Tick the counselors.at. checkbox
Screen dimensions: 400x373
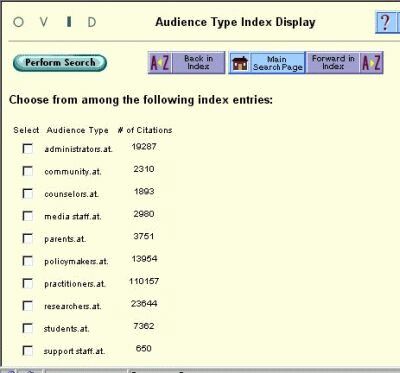tap(28, 193)
